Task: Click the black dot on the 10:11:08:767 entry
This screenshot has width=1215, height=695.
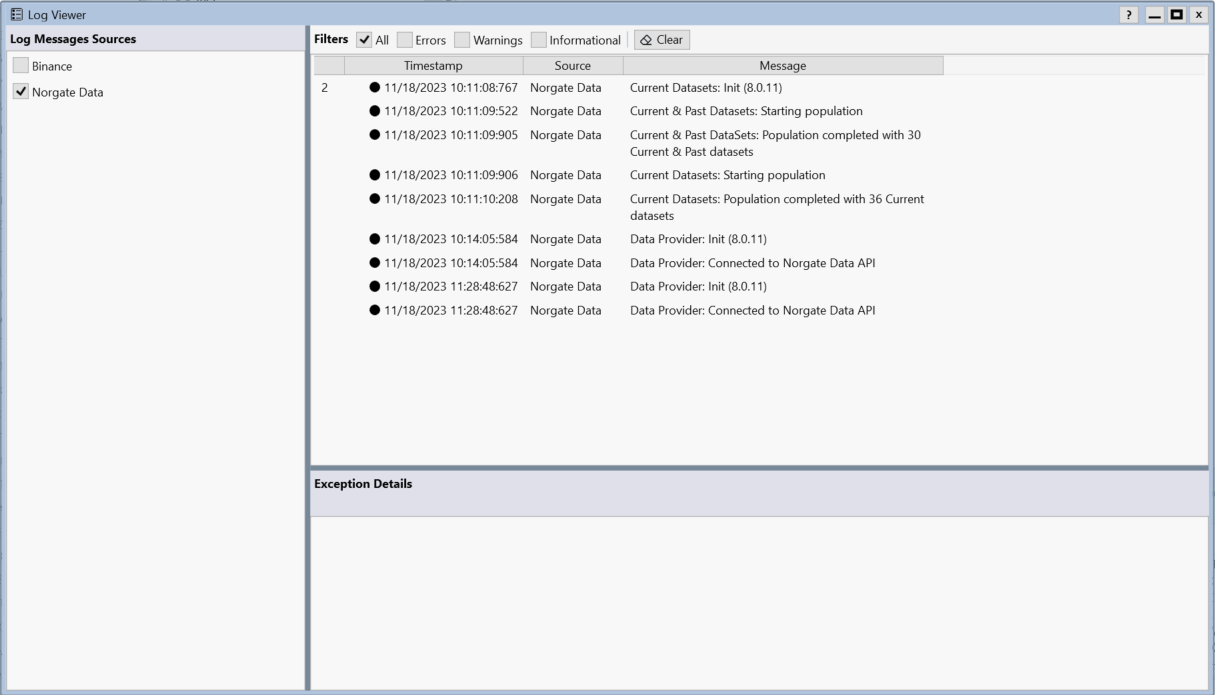Action: [375, 88]
